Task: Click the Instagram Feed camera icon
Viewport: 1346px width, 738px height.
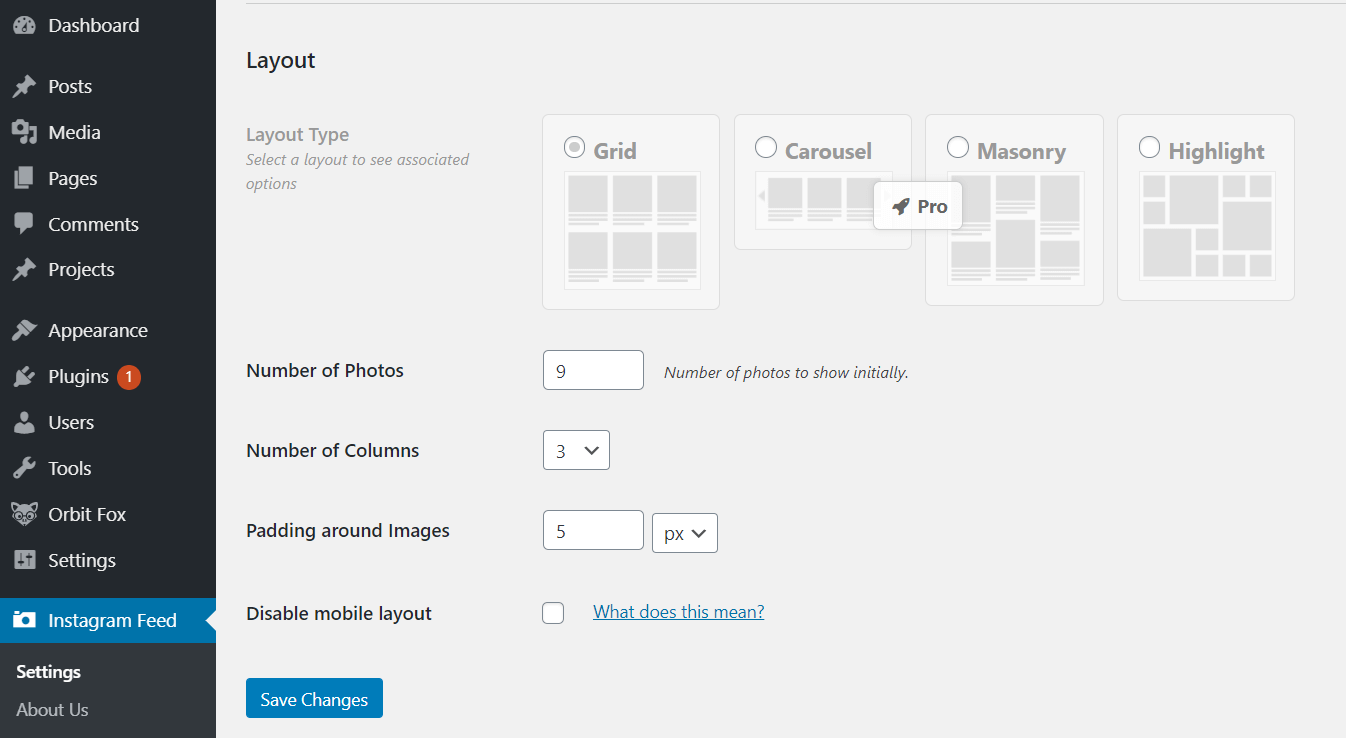Action: pos(24,620)
